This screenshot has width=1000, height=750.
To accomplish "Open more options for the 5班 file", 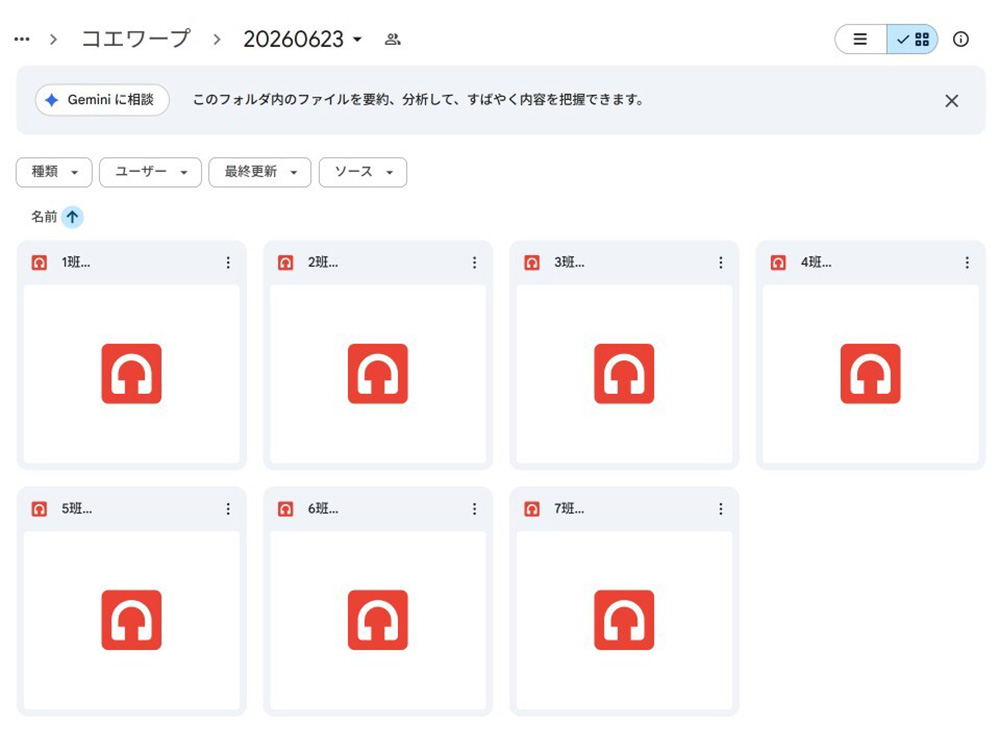I will coord(228,509).
